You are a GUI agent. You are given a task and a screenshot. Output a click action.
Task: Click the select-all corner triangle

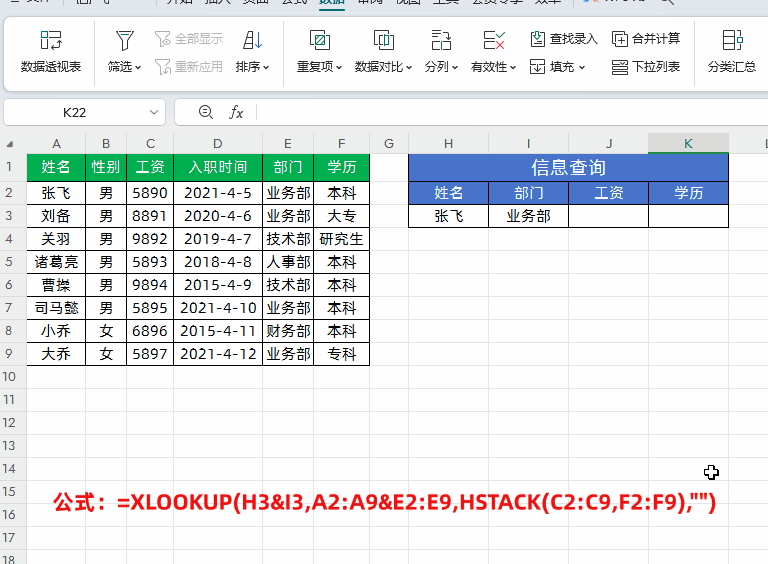[x=10, y=144]
